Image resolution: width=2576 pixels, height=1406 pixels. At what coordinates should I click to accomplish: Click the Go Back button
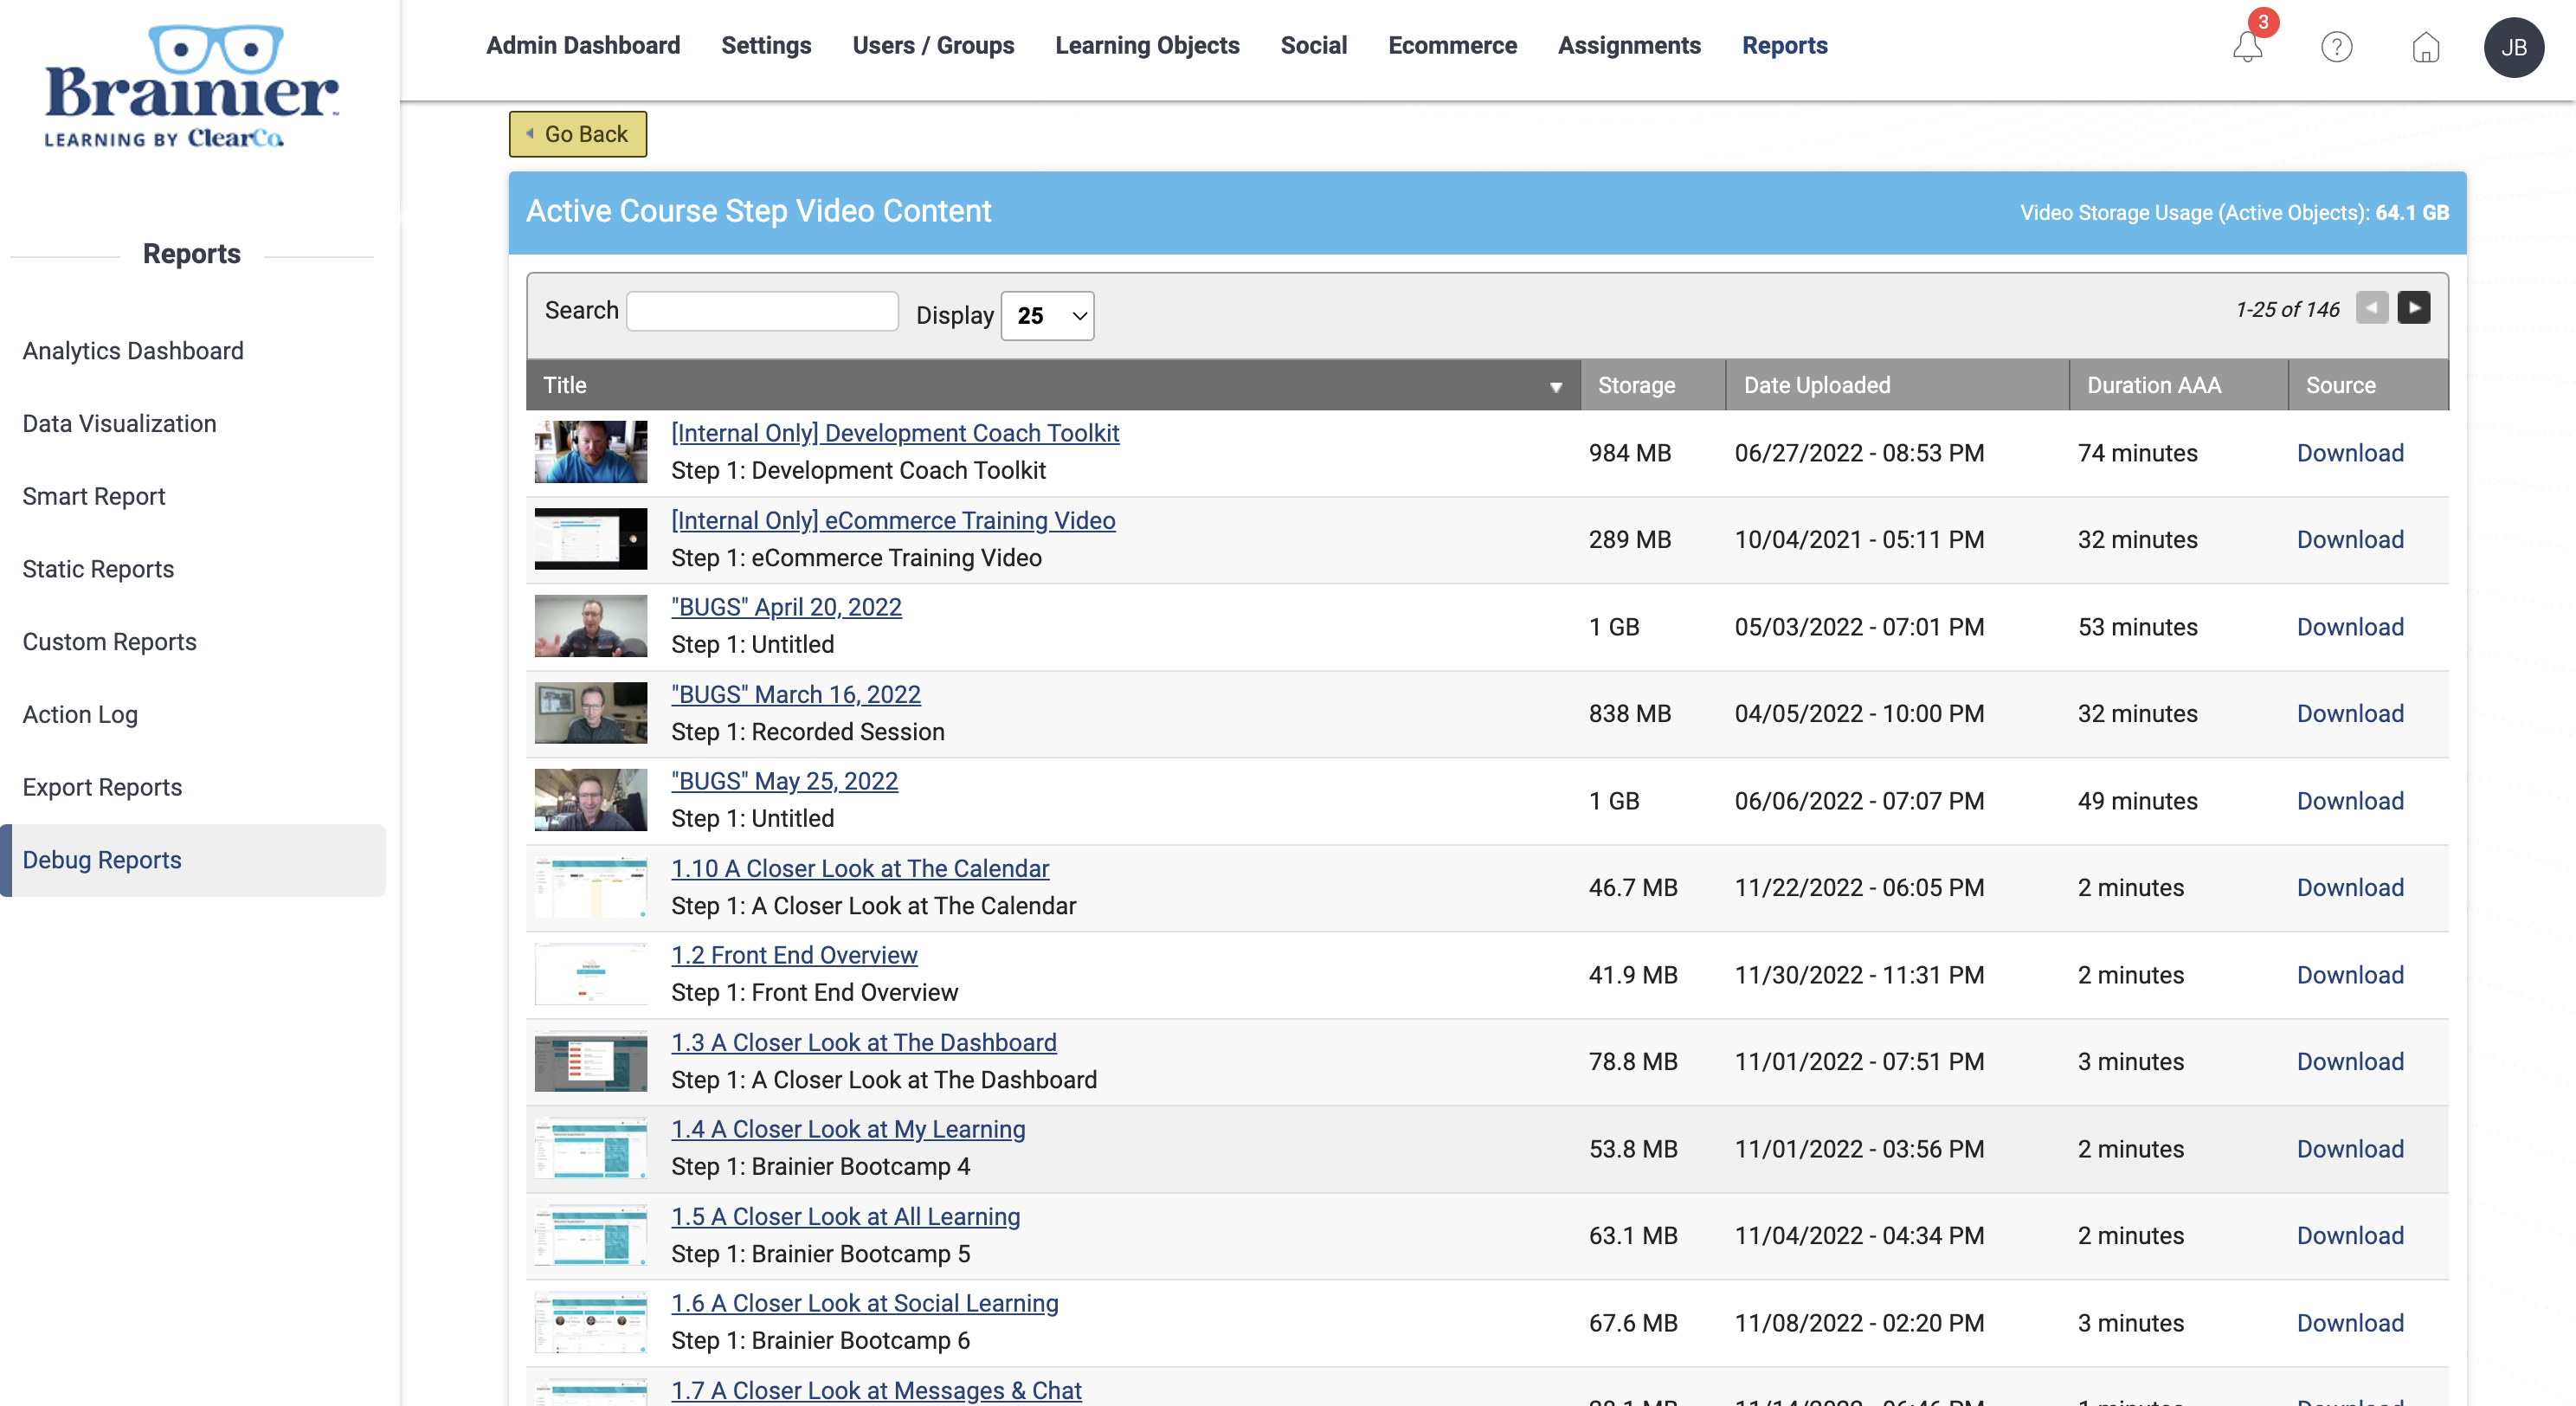(577, 134)
